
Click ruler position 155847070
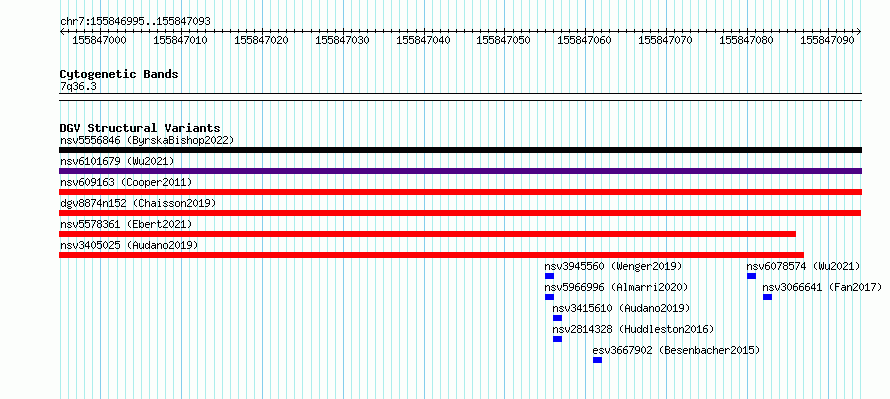666,40
